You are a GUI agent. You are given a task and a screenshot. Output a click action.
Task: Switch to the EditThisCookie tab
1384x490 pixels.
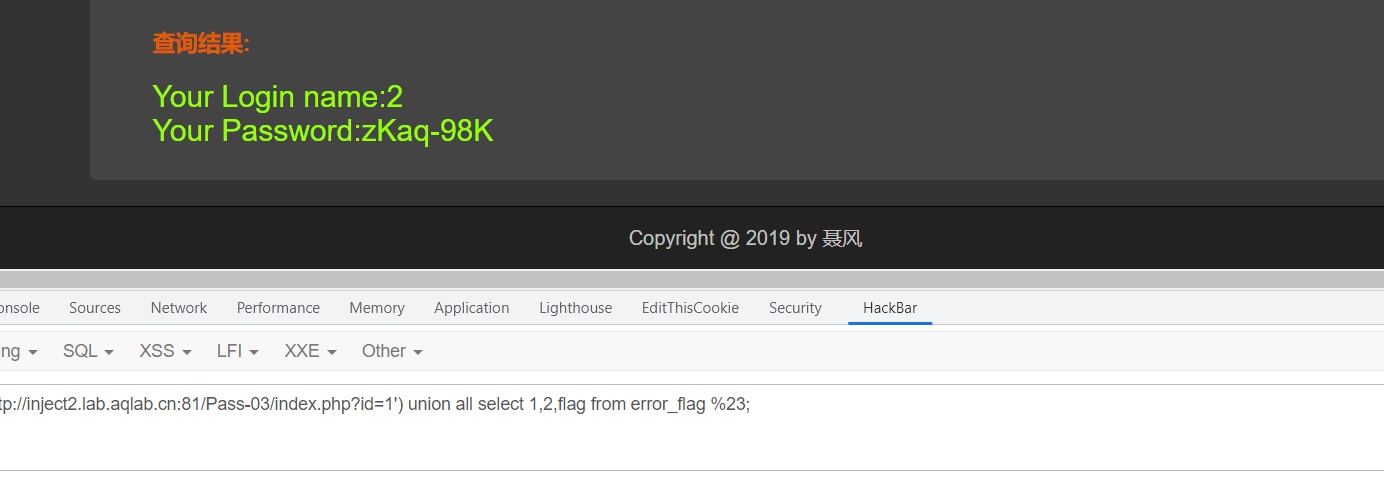690,308
